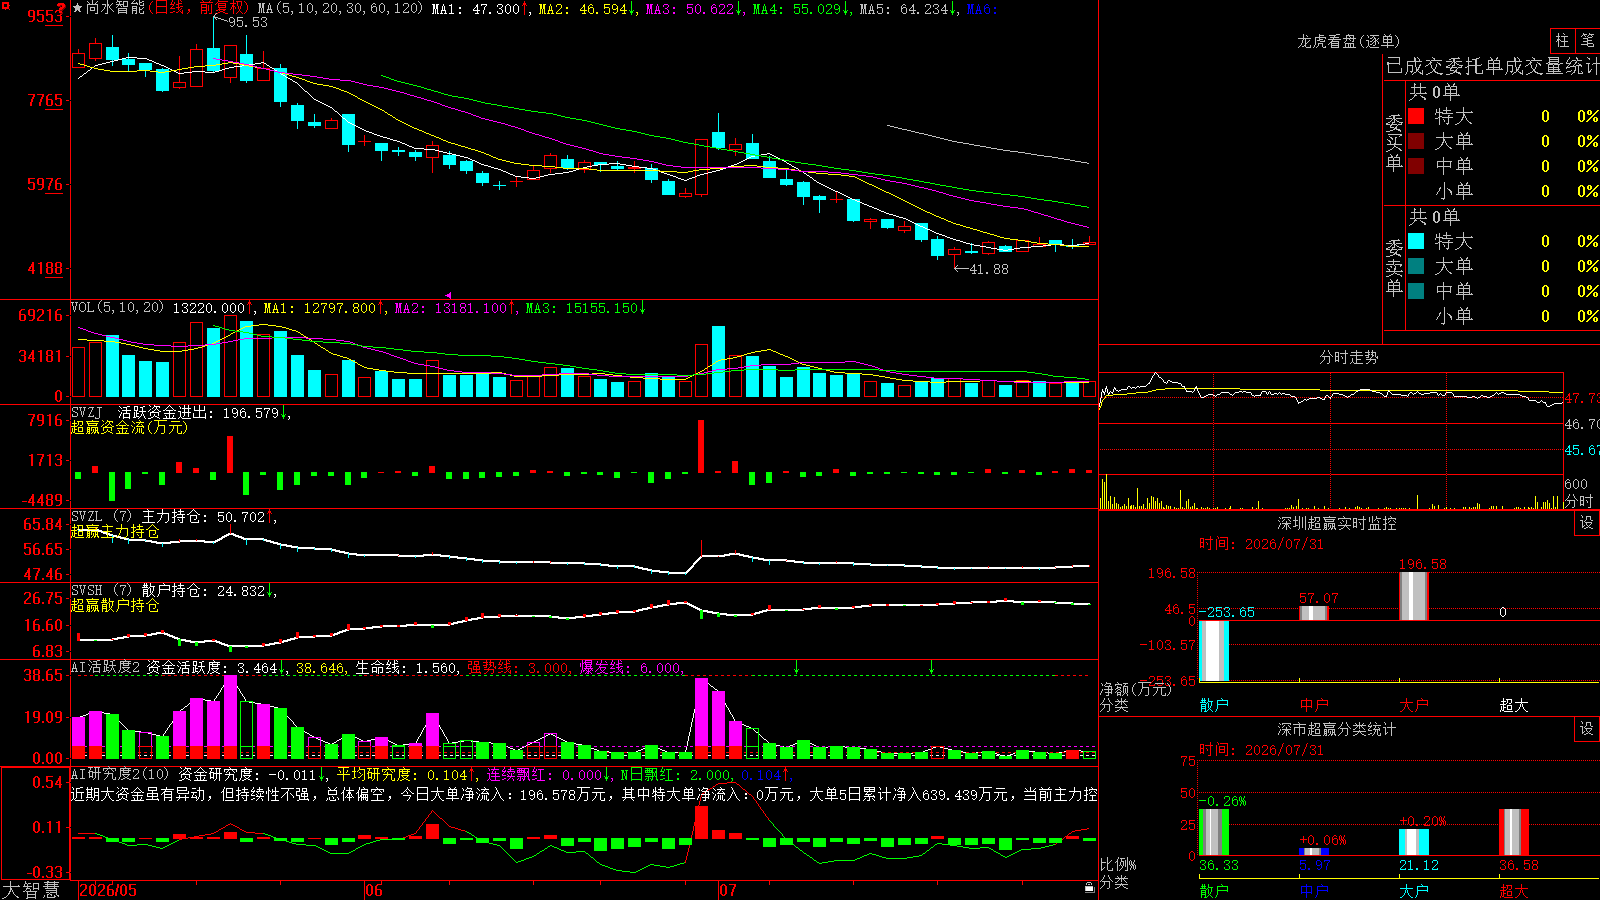Select the dark red 中单 swatch under 委买单
Viewport: 1600px width, 900px height.
pos(1416,166)
